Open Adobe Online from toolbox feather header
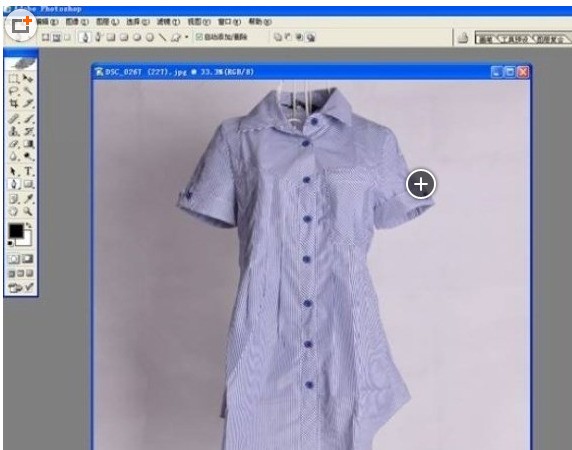 [21, 63]
